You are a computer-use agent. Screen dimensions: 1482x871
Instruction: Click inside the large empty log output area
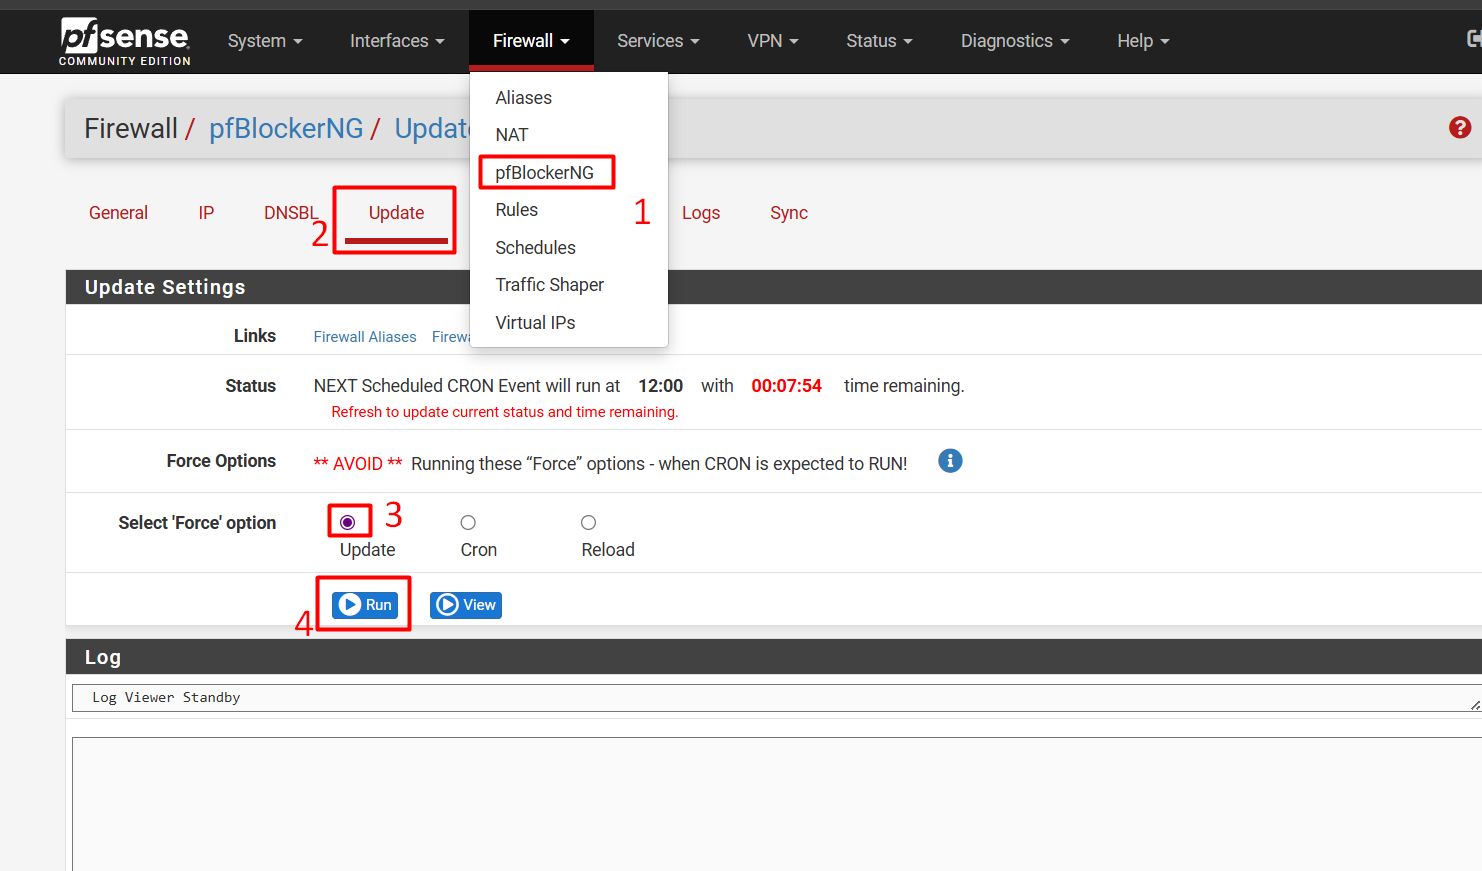click(777, 804)
